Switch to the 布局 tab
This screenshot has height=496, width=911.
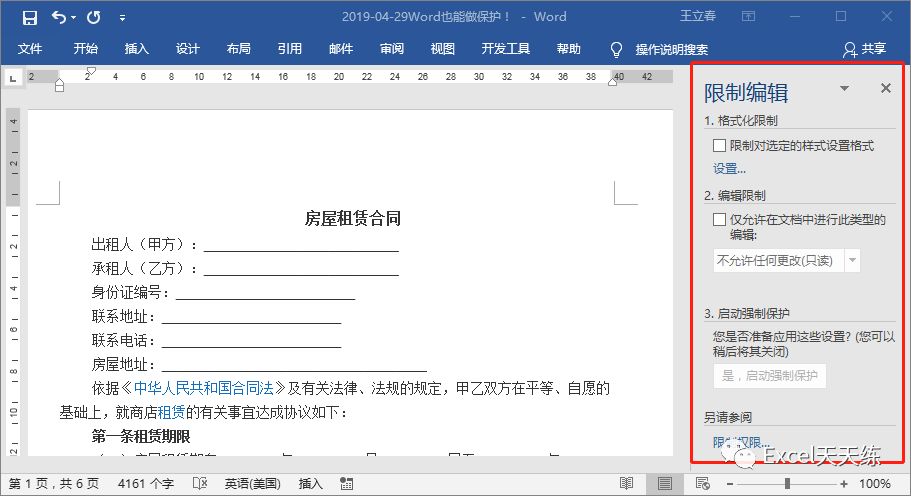[x=239, y=49]
